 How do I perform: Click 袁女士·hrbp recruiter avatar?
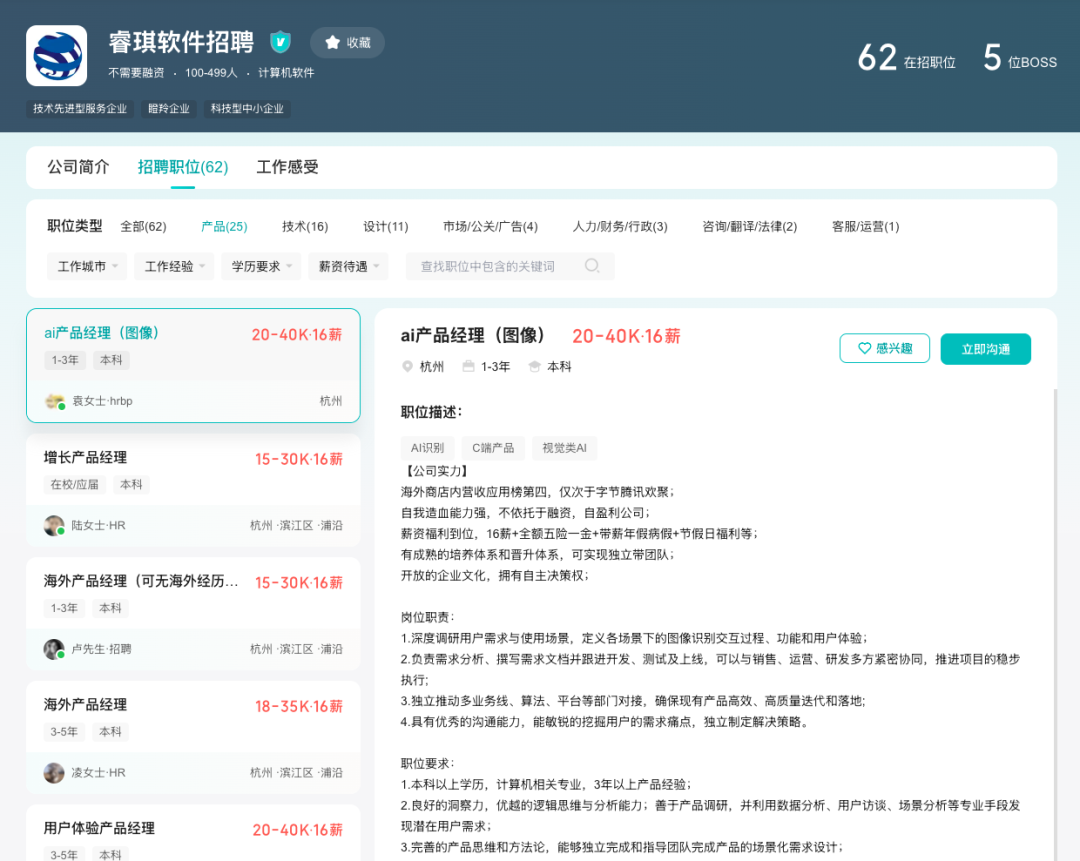point(54,401)
